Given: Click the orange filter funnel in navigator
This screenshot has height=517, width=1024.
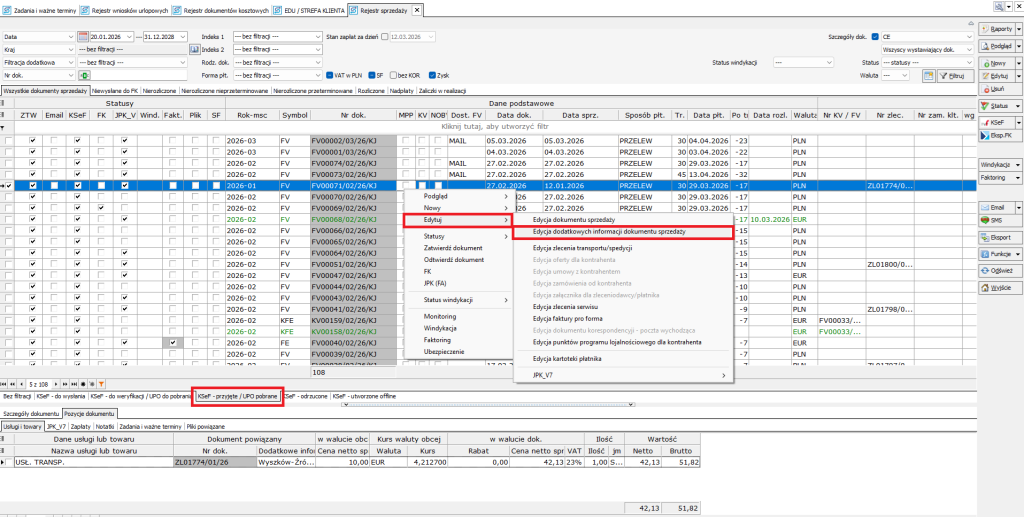Looking at the screenshot, I should [x=101, y=383].
